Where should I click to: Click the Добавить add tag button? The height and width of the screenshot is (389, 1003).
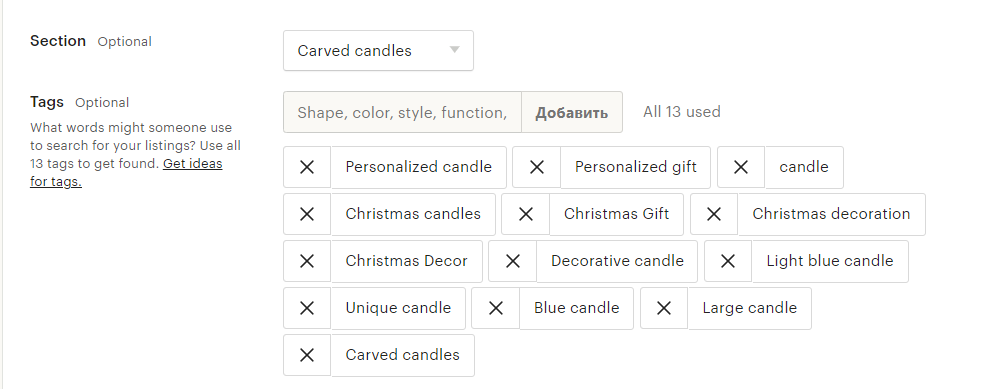572,113
